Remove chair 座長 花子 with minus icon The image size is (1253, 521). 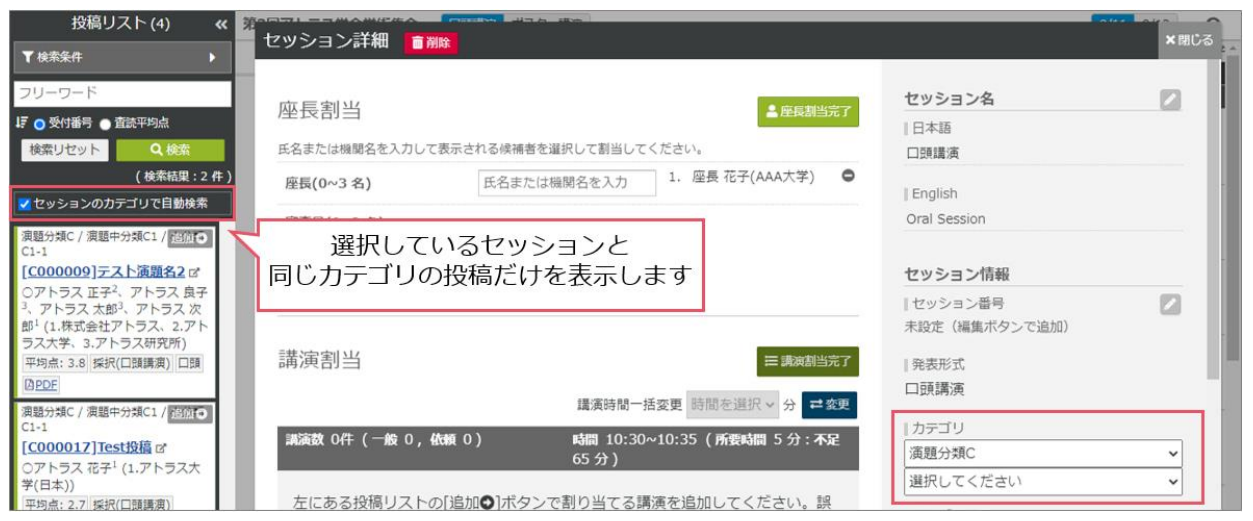click(847, 176)
